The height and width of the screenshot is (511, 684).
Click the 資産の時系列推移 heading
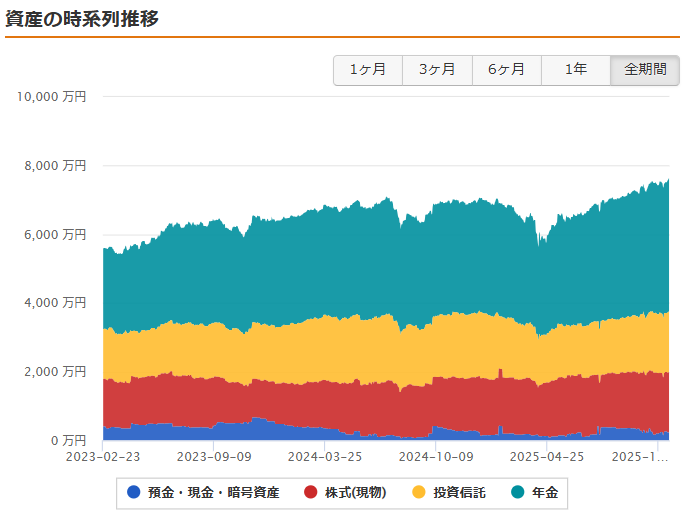click(x=82, y=19)
